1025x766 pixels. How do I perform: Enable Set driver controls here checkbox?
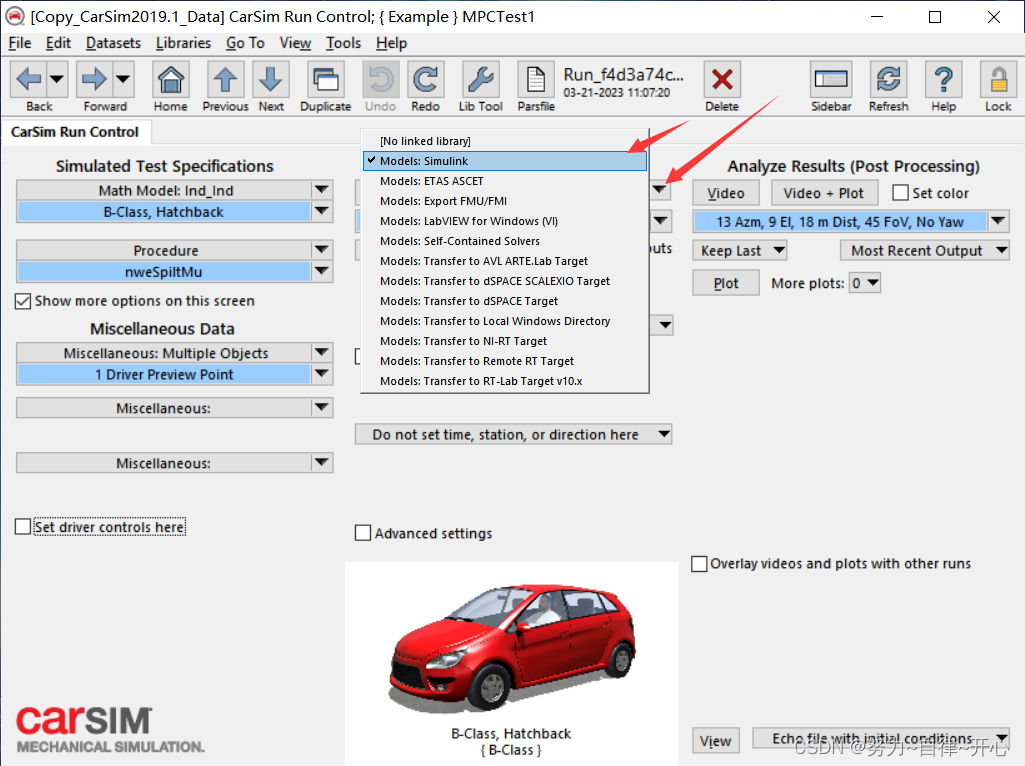click(23, 527)
